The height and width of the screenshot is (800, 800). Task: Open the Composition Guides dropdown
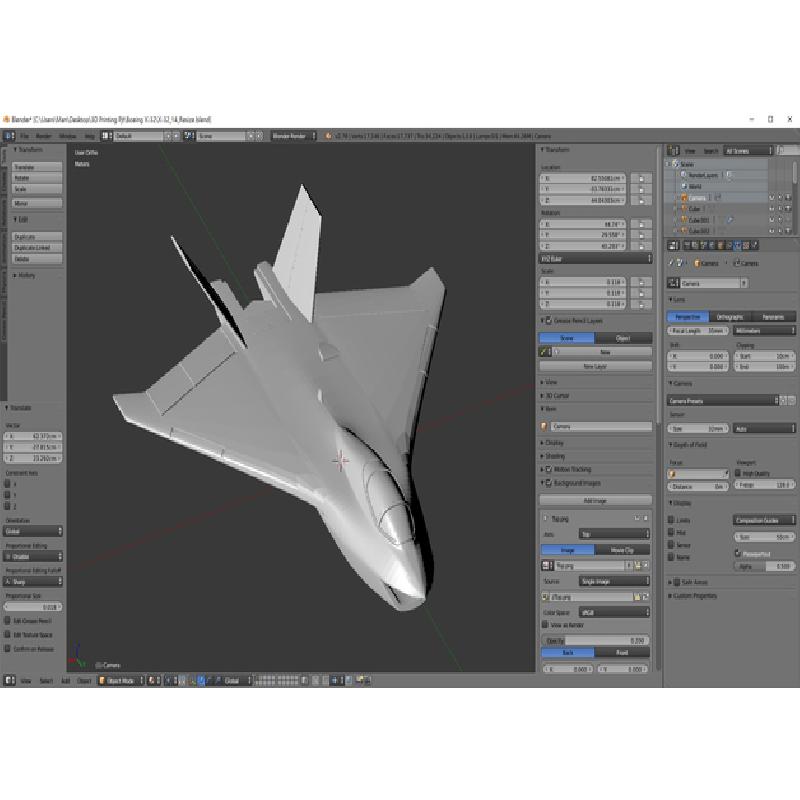point(764,520)
